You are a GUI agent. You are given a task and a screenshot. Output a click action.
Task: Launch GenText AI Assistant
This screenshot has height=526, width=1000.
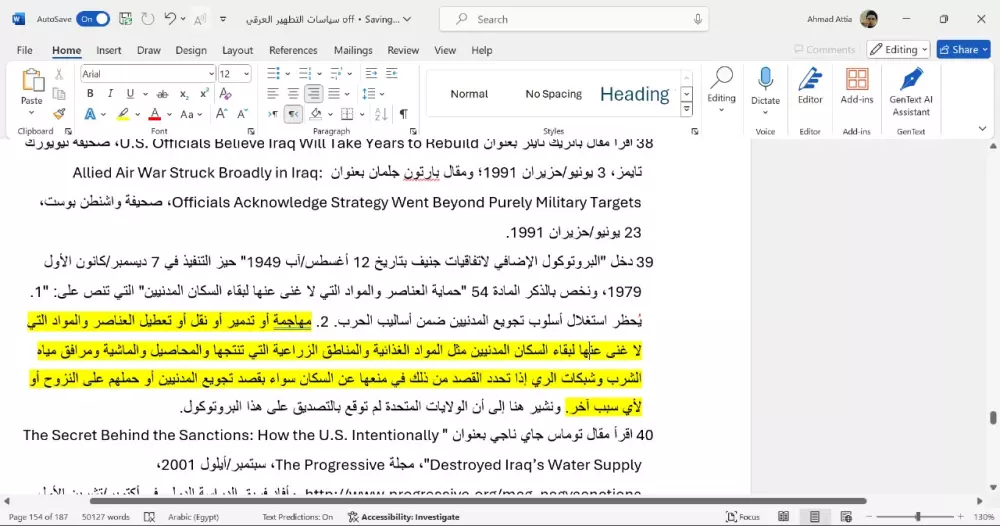pos(911,92)
